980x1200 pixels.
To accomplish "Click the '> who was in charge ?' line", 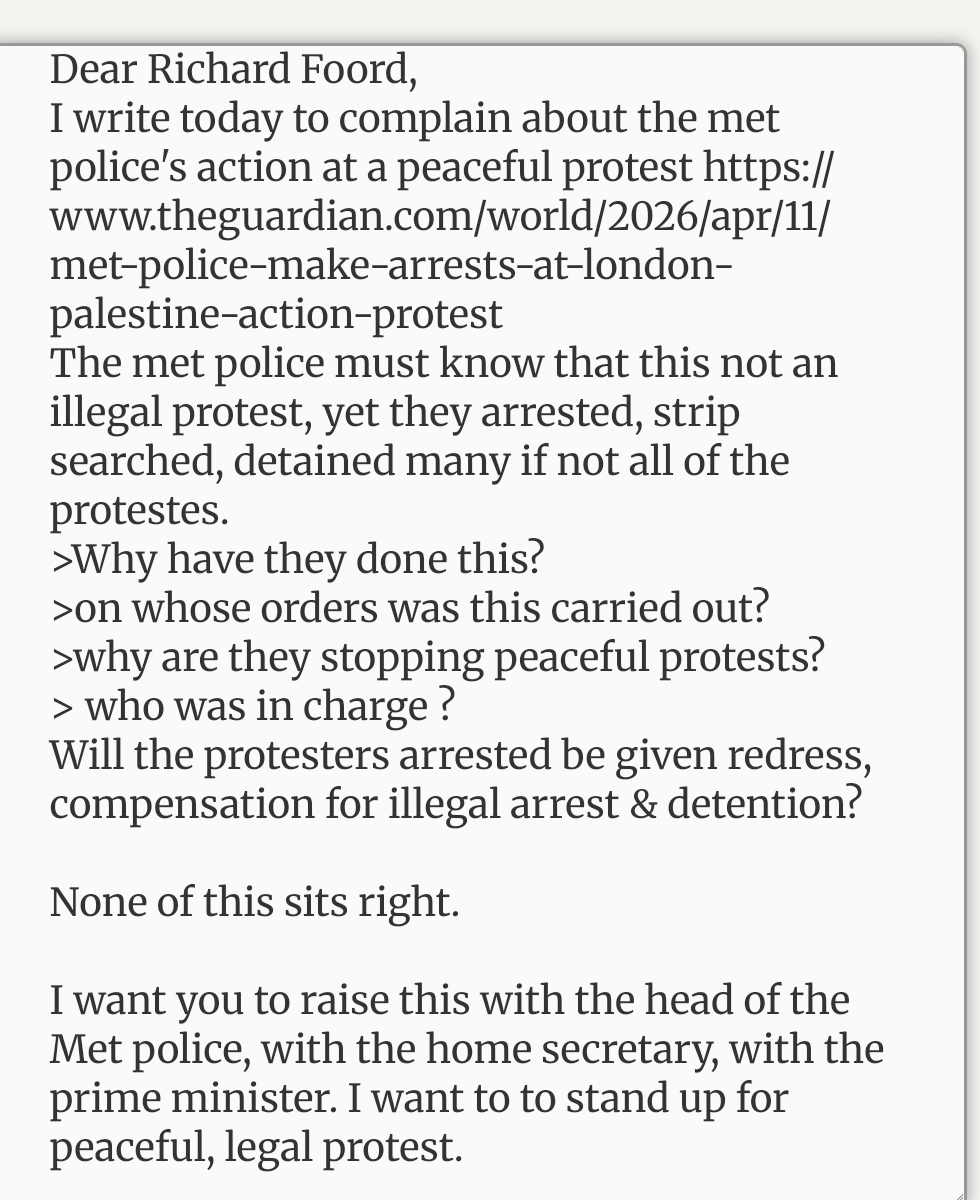I will pos(252,707).
